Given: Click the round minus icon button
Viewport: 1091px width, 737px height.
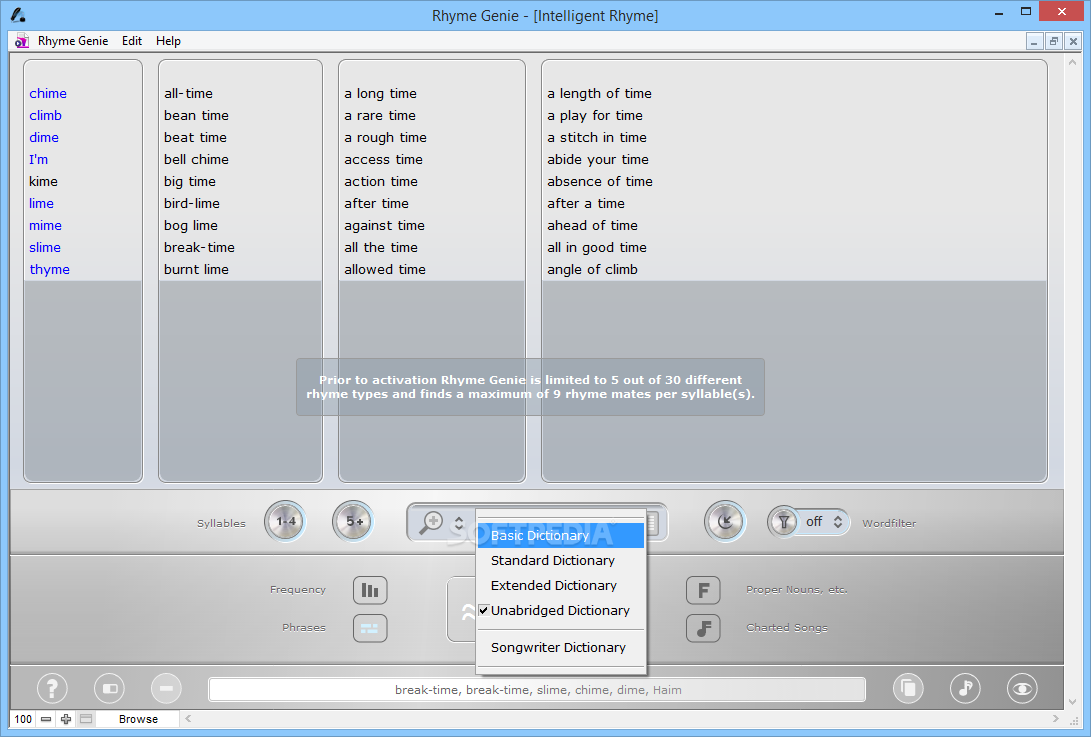Looking at the screenshot, I should [x=166, y=689].
